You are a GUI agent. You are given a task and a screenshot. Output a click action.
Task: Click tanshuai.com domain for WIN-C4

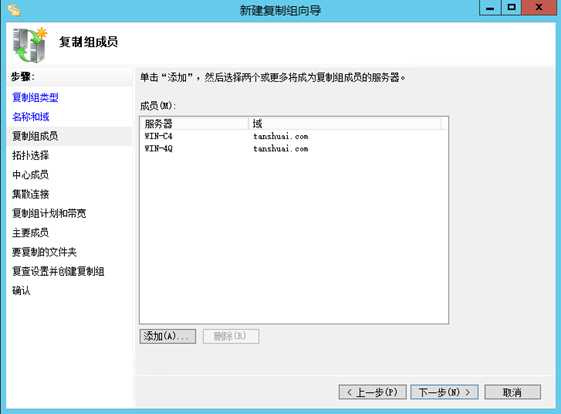pos(280,136)
